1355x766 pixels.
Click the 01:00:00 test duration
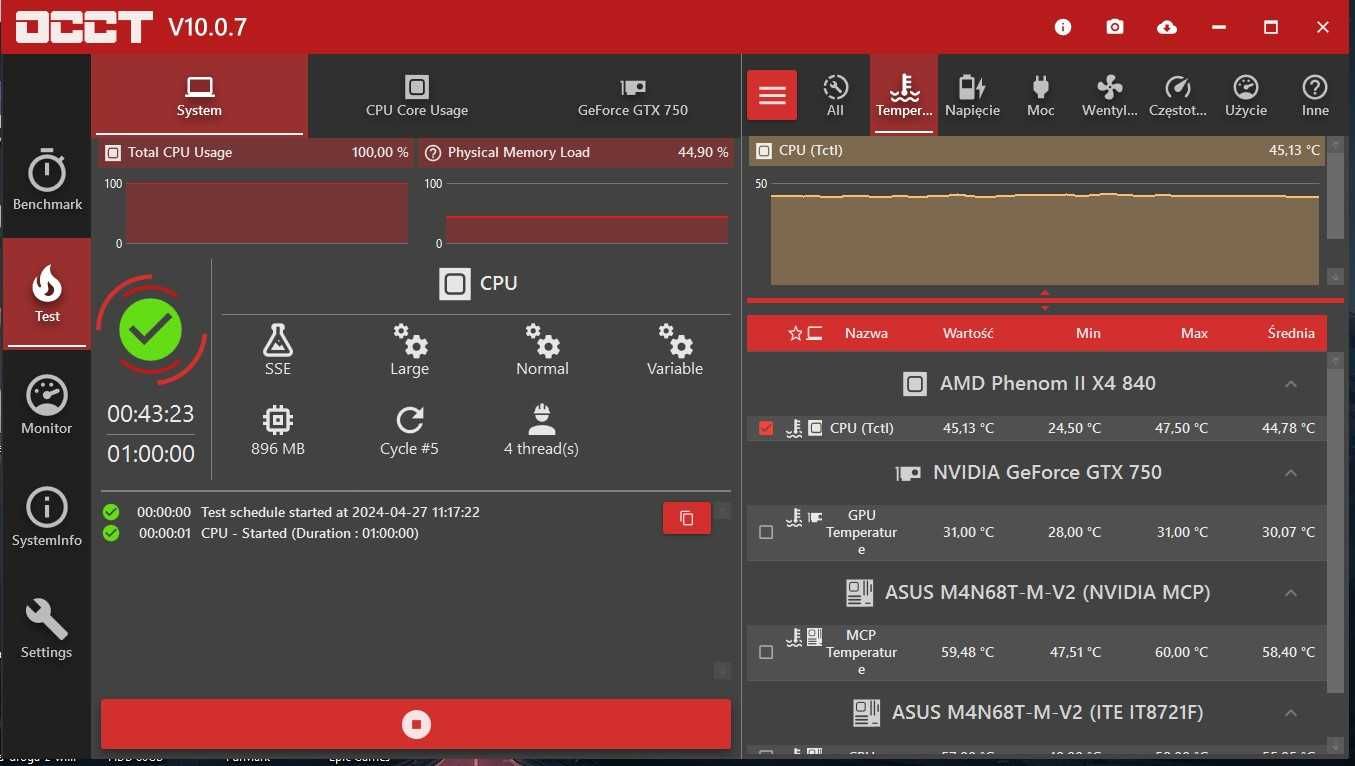click(151, 454)
